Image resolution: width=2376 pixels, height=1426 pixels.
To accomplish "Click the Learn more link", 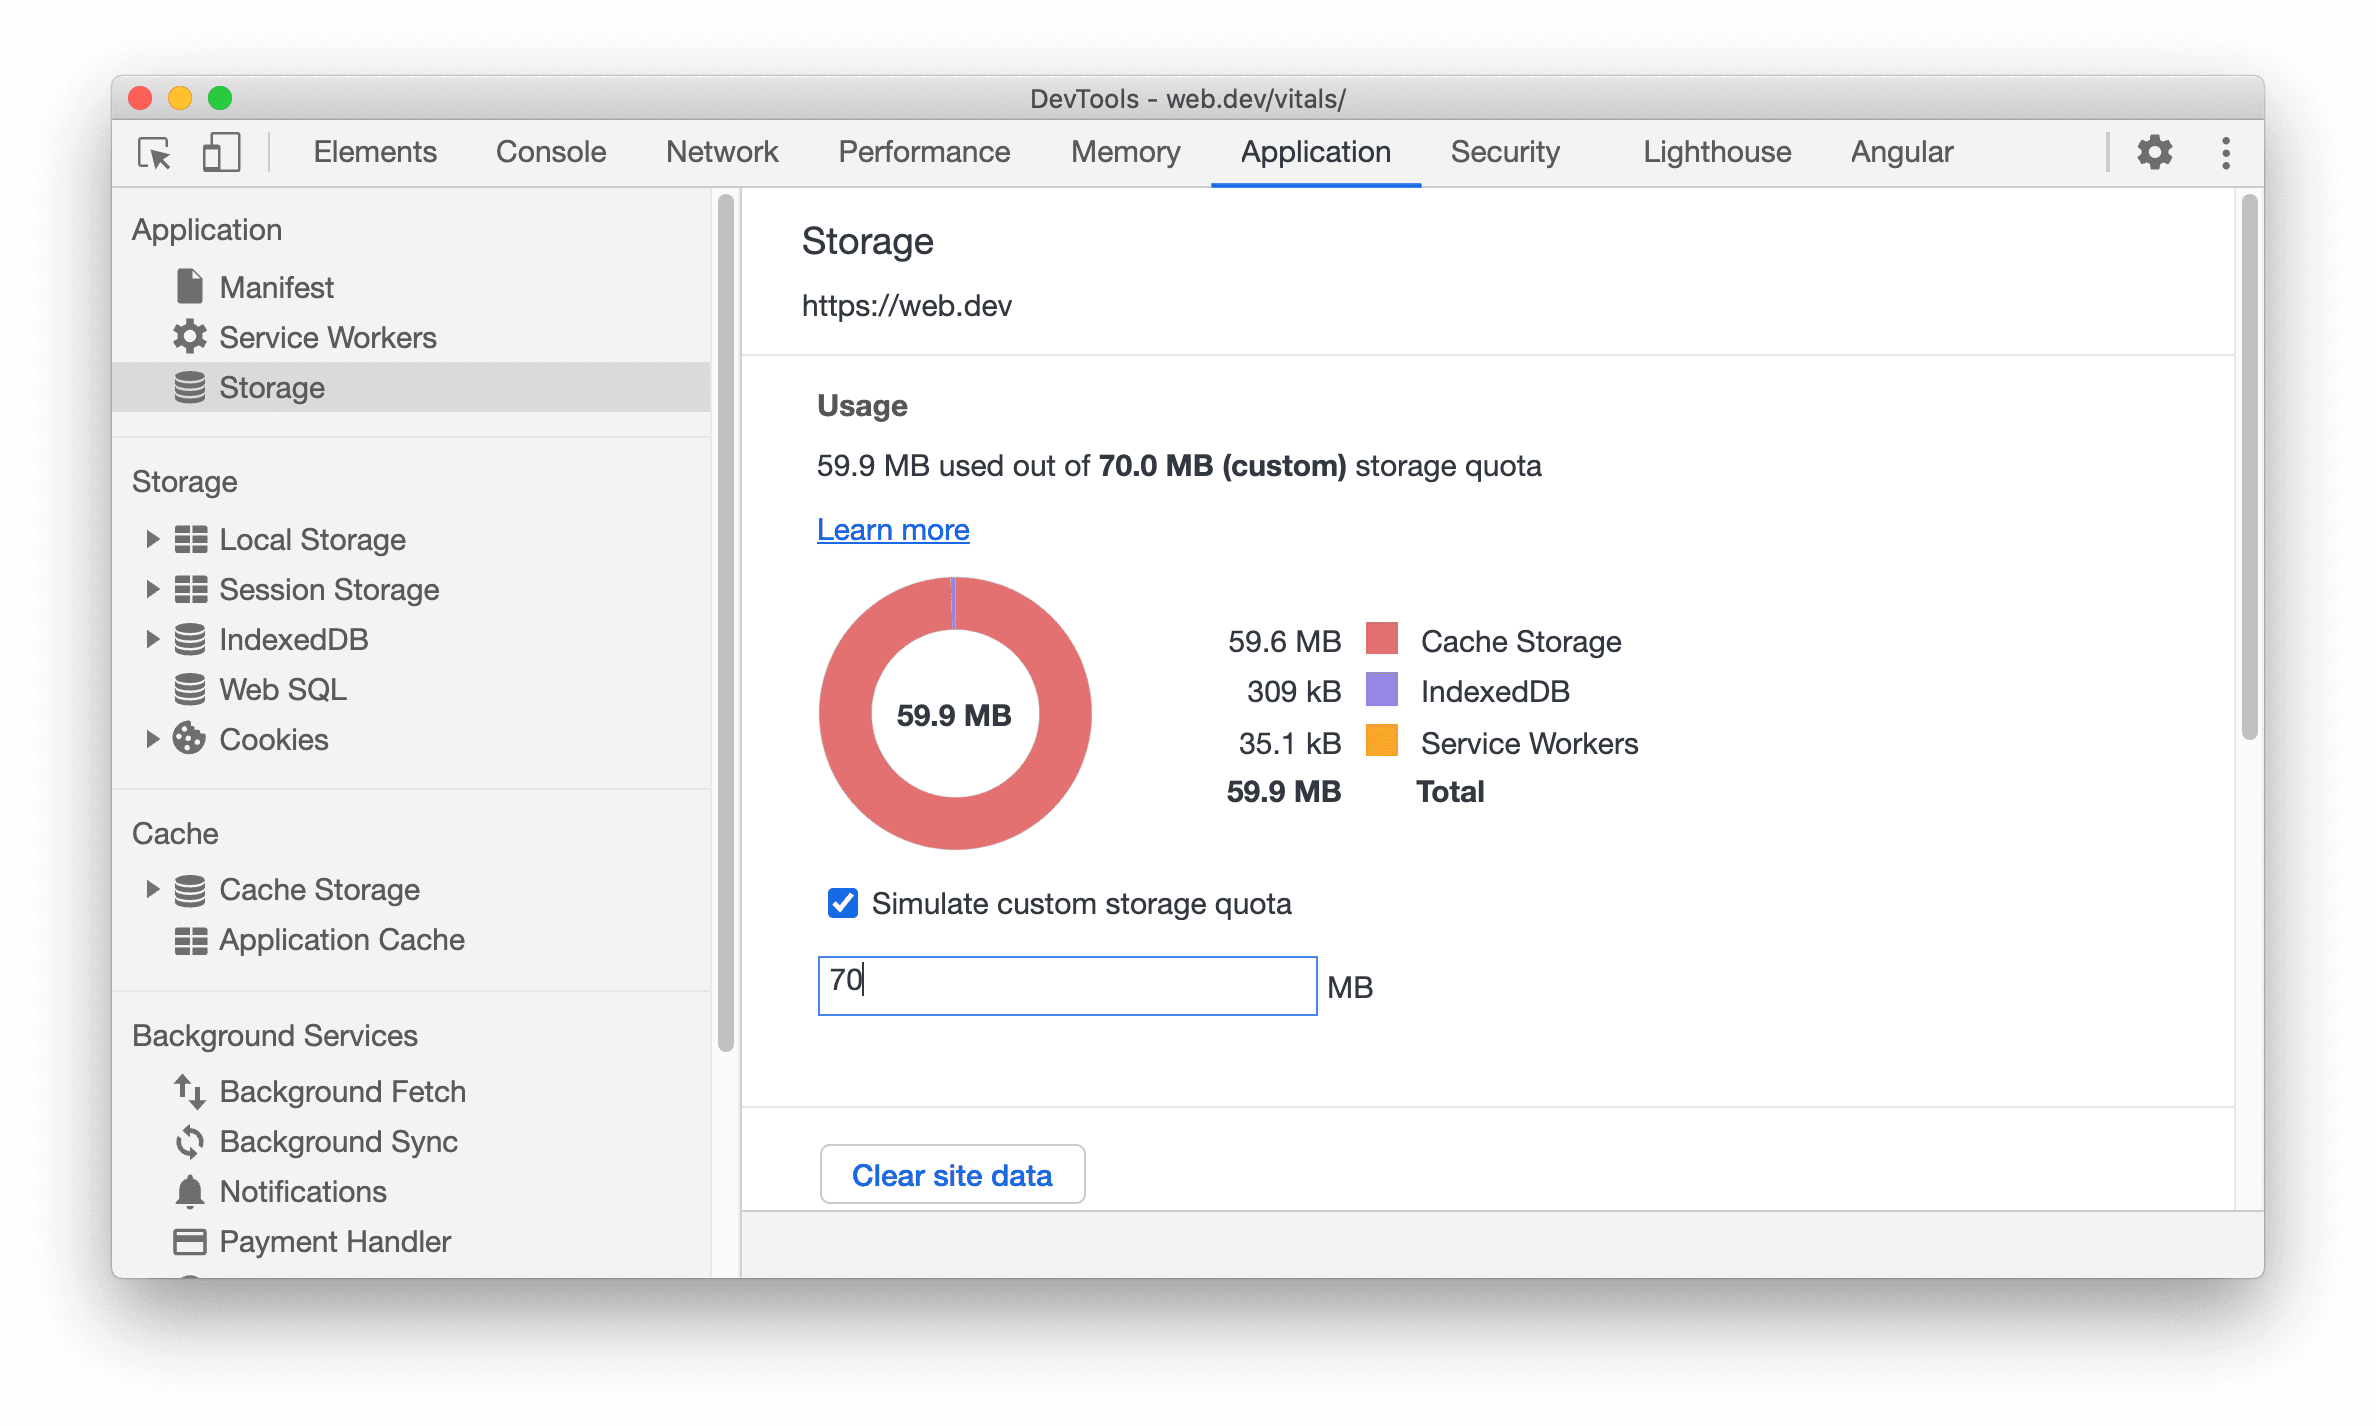I will pos(896,530).
